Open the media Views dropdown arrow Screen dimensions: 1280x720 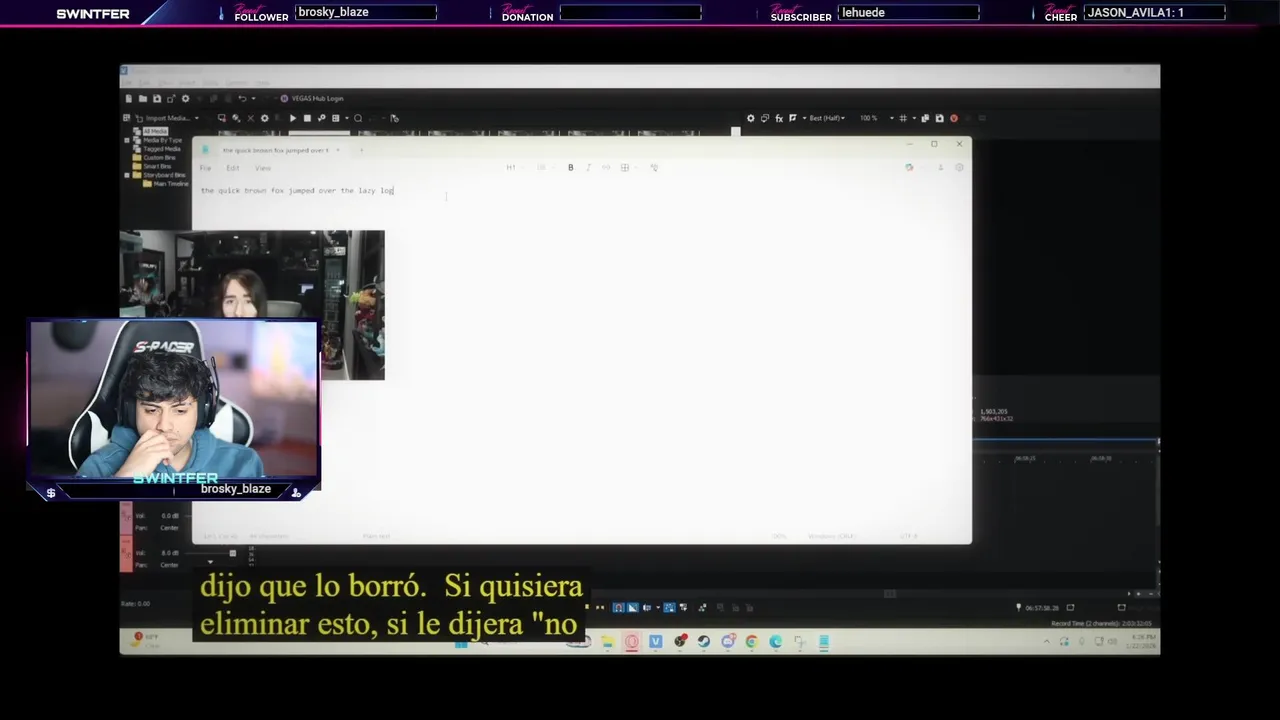tap(347, 118)
